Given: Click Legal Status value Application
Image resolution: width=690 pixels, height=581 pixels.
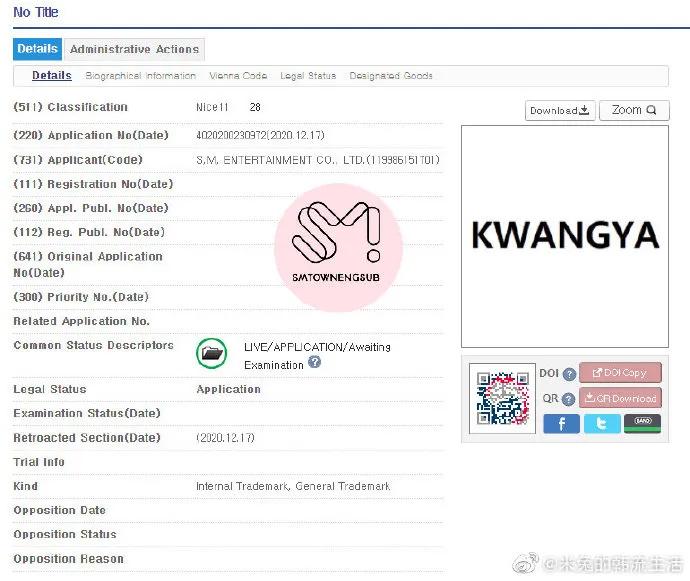Looking at the screenshot, I should coord(228,389).
